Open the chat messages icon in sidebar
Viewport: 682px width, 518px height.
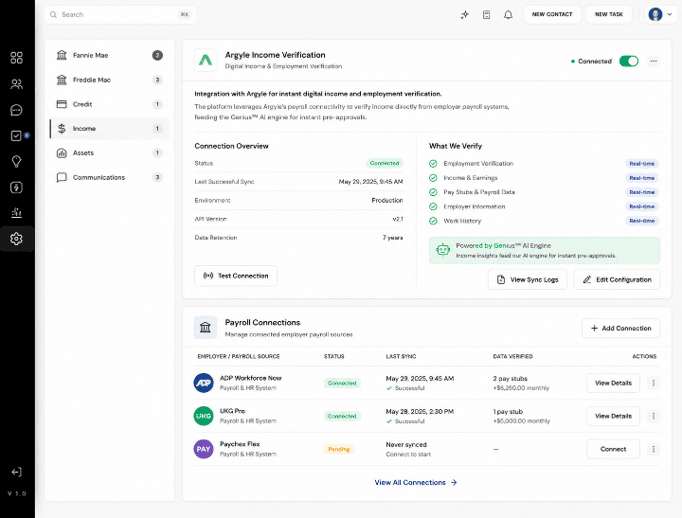[x=17, y=110]
